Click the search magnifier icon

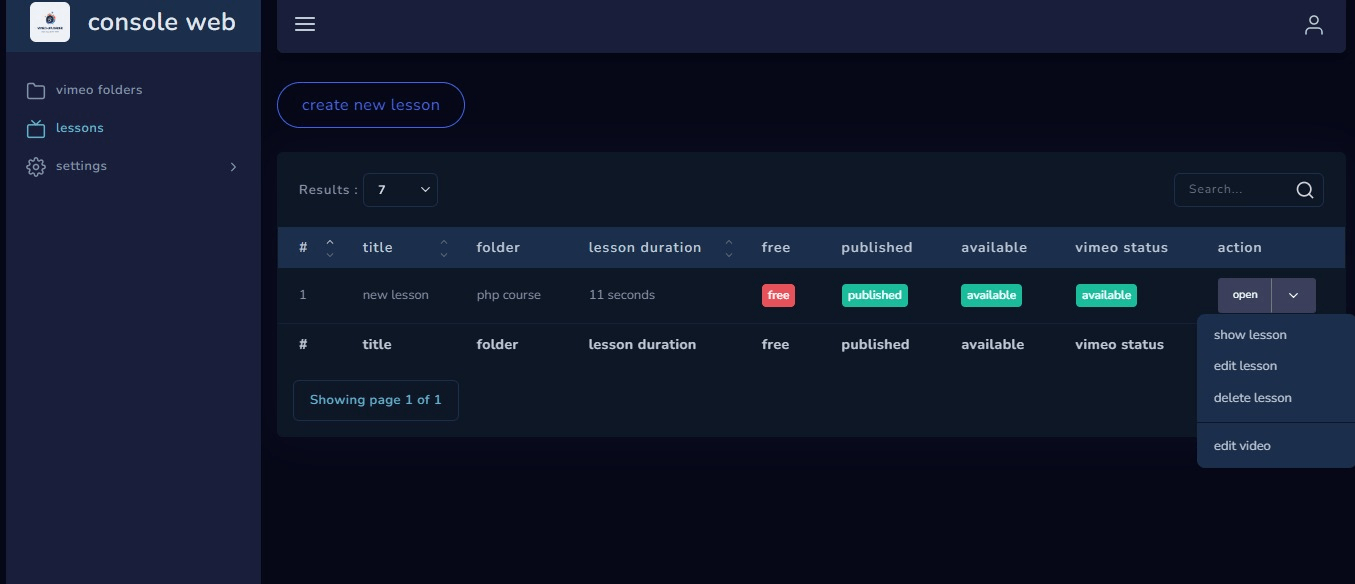(x=1305, y=190)
